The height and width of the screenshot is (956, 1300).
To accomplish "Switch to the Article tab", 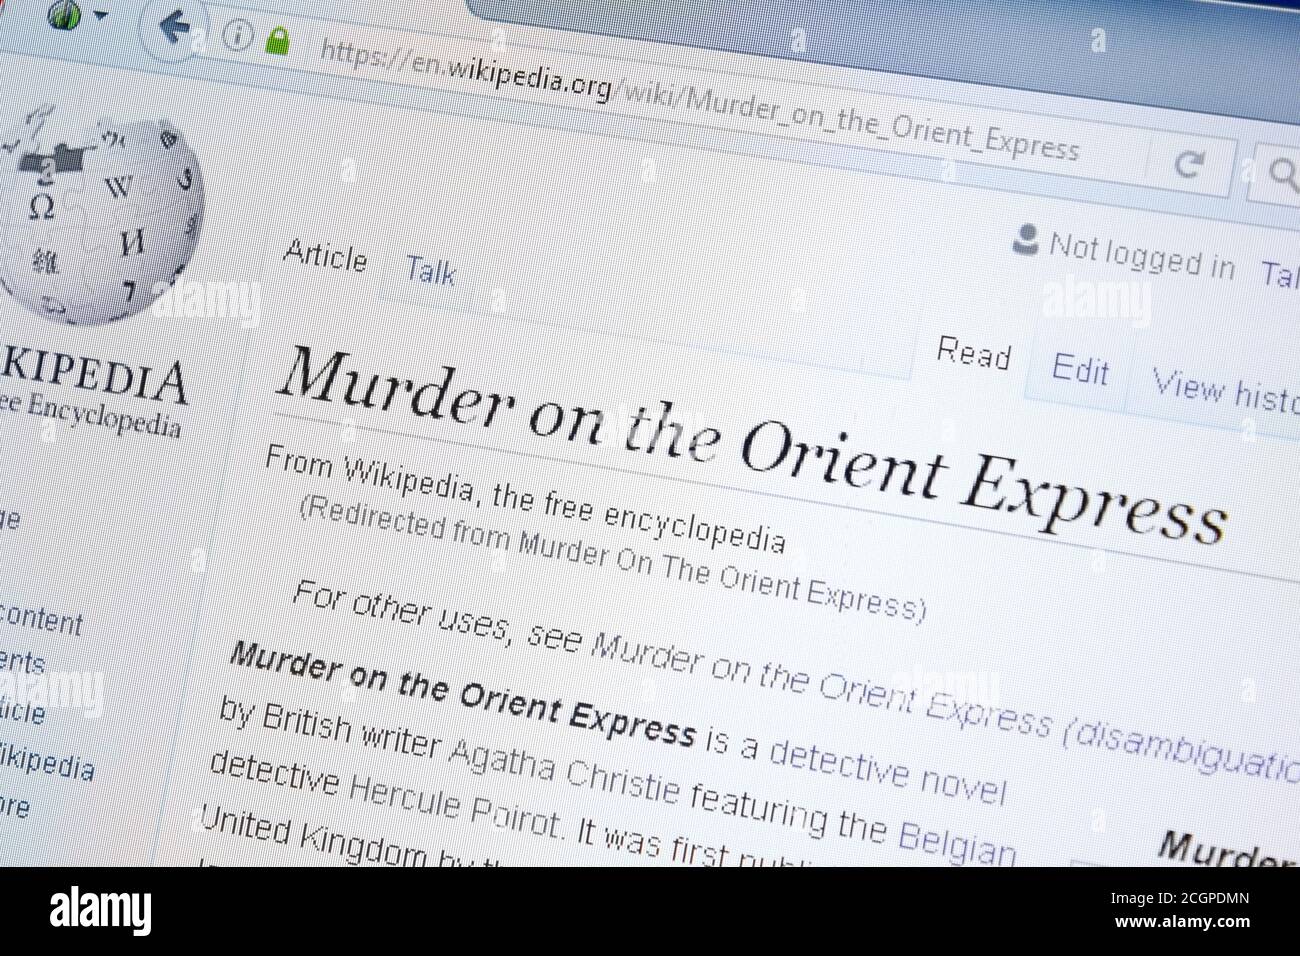I will point(325,256).
